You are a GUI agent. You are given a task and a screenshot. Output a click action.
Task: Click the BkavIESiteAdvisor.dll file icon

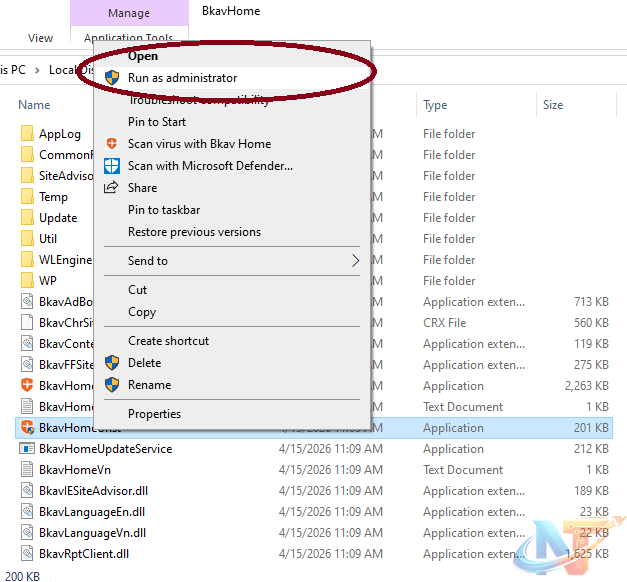27,490
